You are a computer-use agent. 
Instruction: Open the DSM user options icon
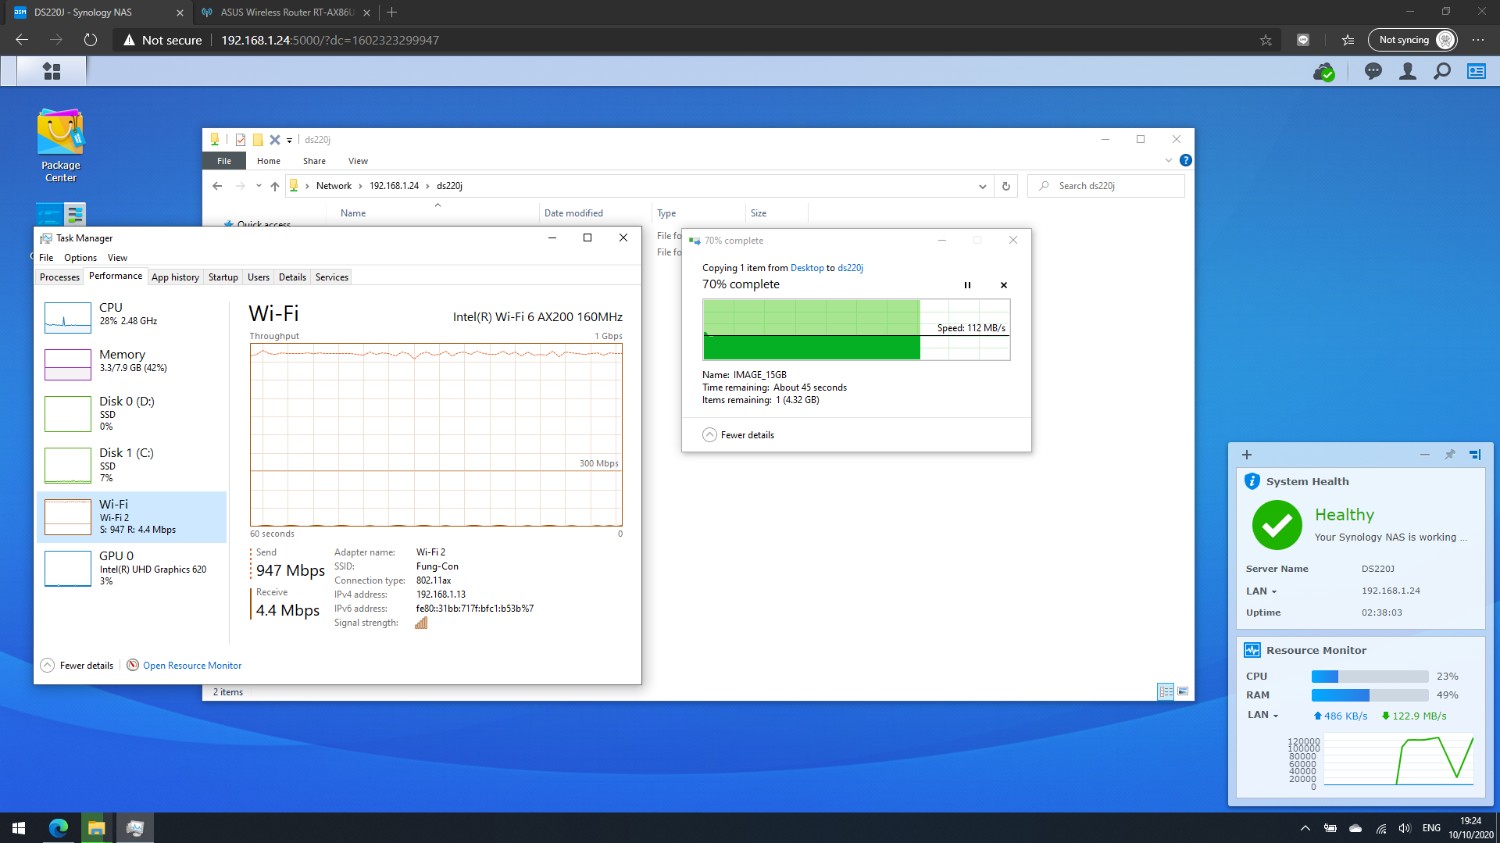click(1408, 72)
